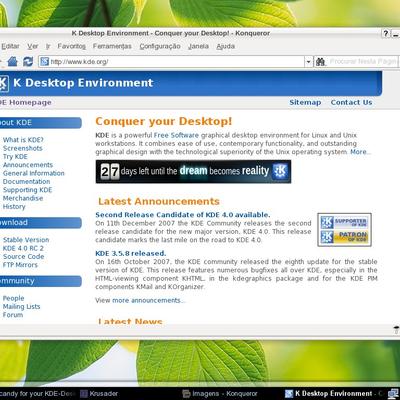This screenshot has height=400, width=400.
Task: Open the Supporting KDE link
Action: tap(28, 190)
